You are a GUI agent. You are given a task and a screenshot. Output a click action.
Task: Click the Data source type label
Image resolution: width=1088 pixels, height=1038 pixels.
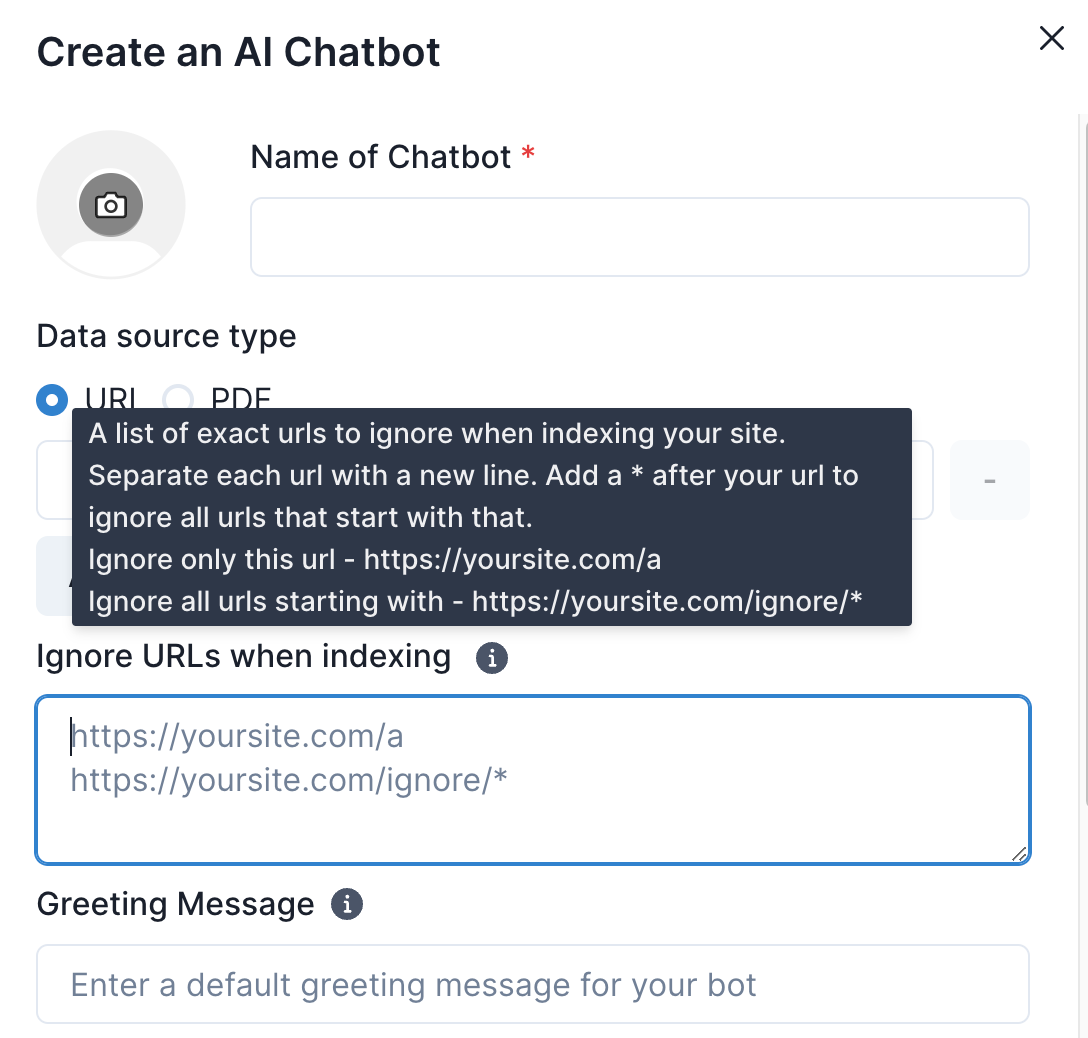pos(166,336)
